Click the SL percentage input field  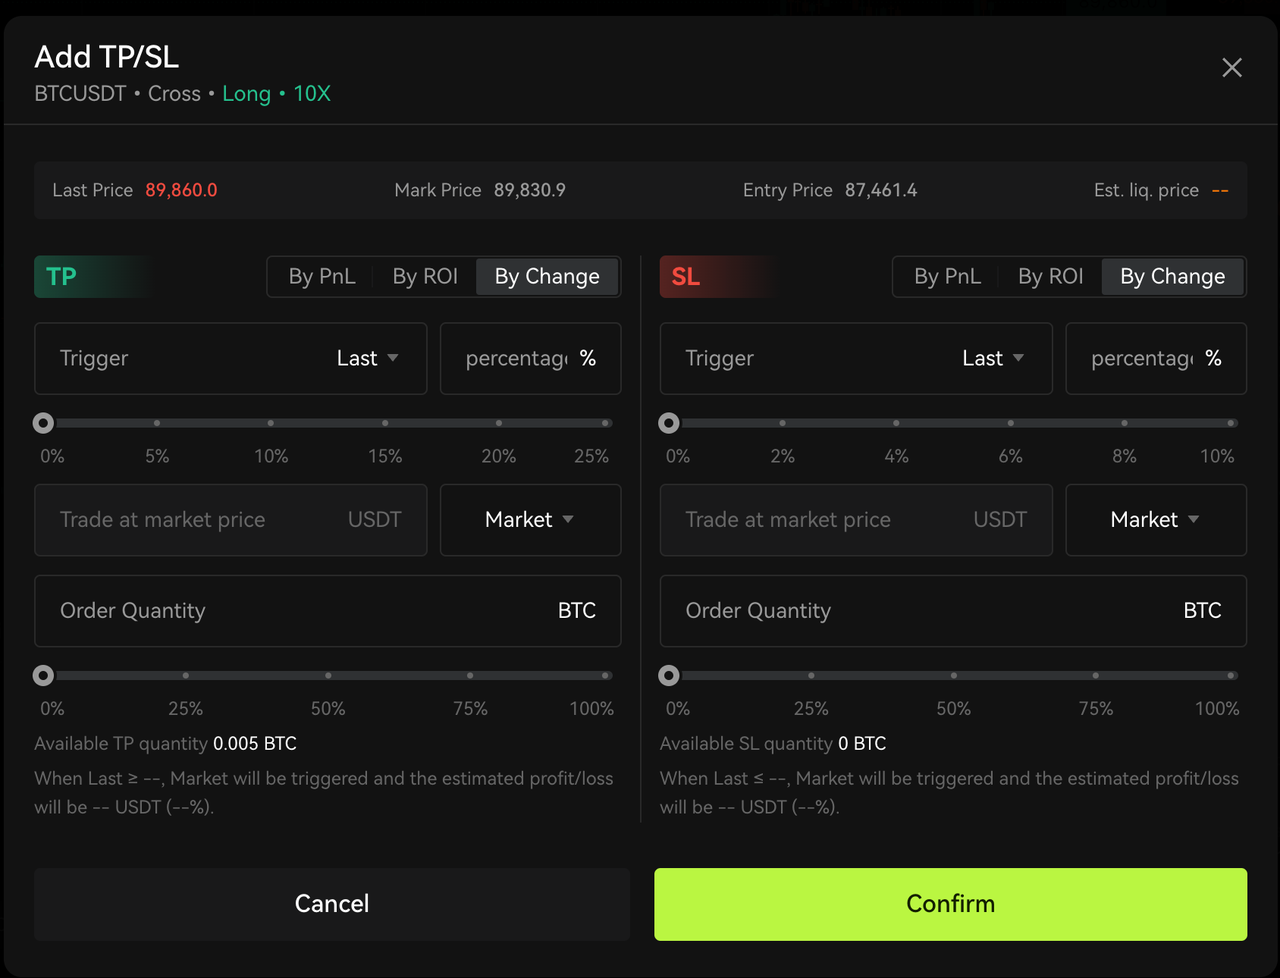(1141, 358)
